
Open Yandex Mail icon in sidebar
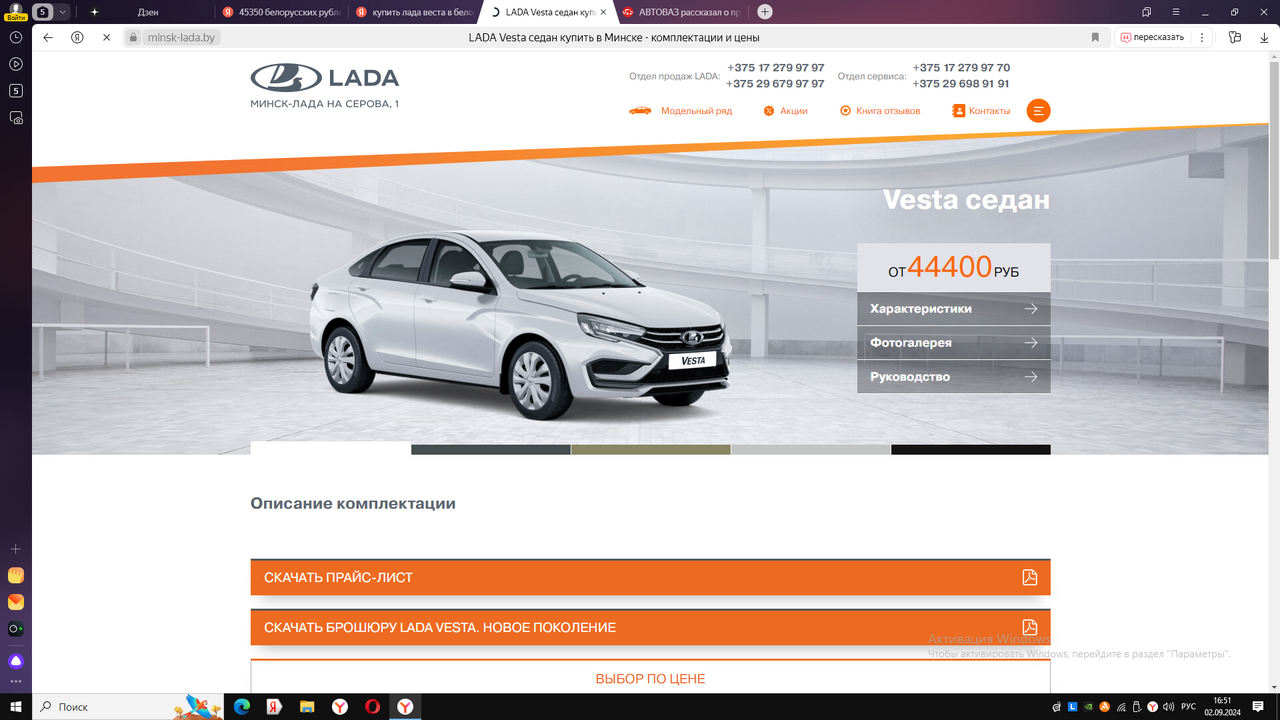(x=16, y=602)
